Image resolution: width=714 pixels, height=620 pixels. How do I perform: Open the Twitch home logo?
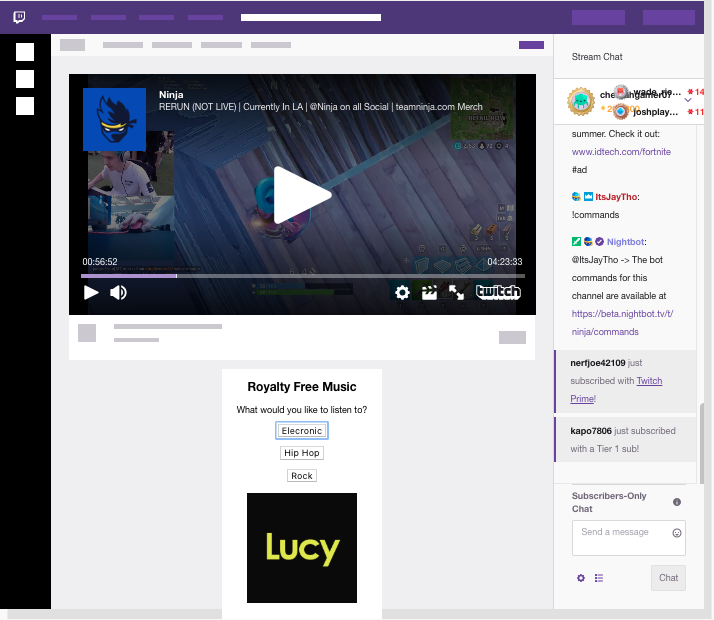[19, 17]
